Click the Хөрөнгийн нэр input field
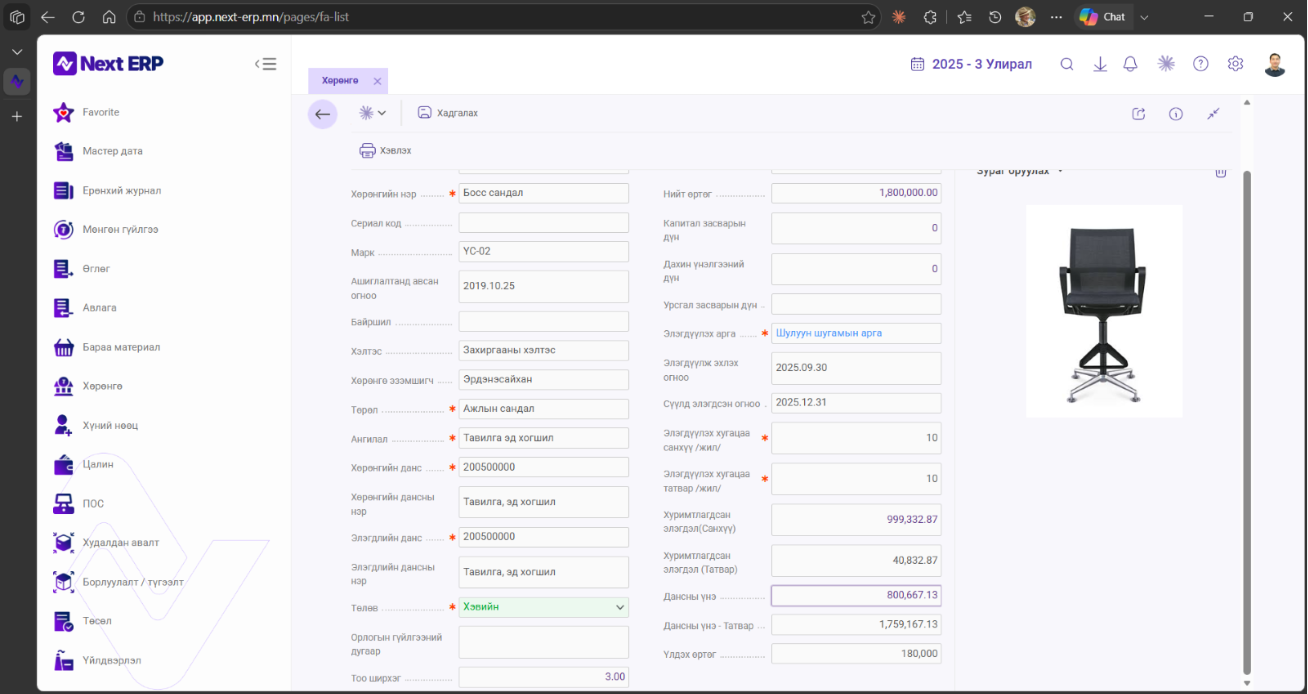The image size is (1308, 694). click(544, 193)
